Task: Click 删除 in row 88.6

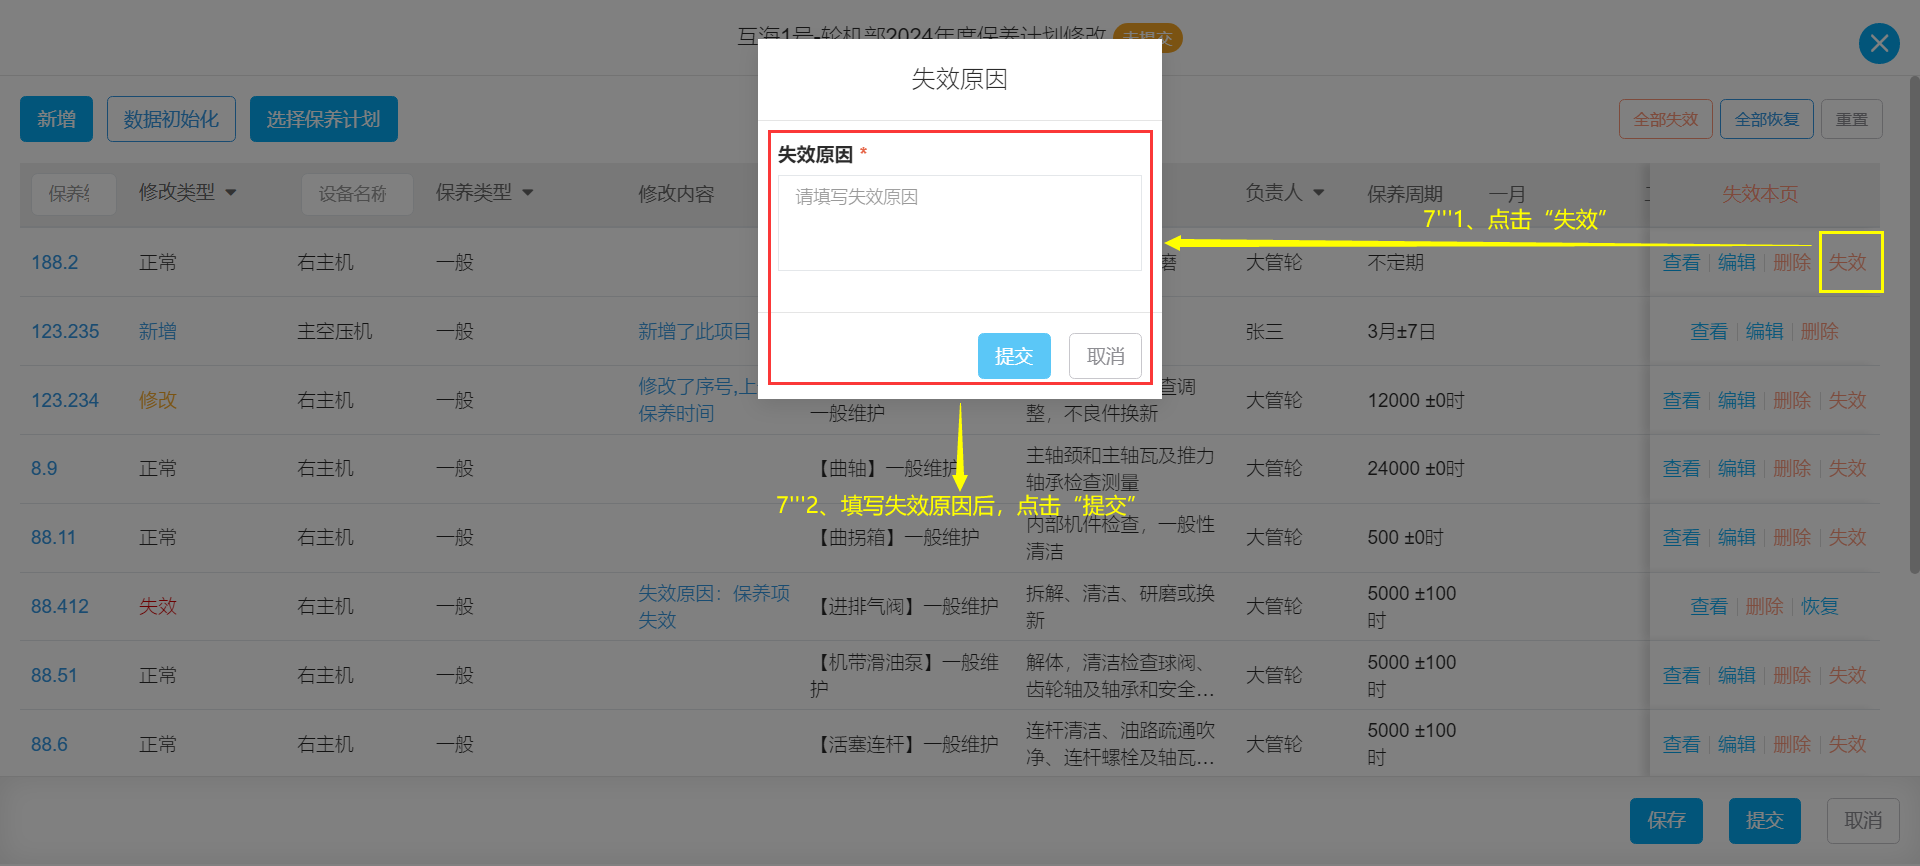Action: click(1792, 744)
